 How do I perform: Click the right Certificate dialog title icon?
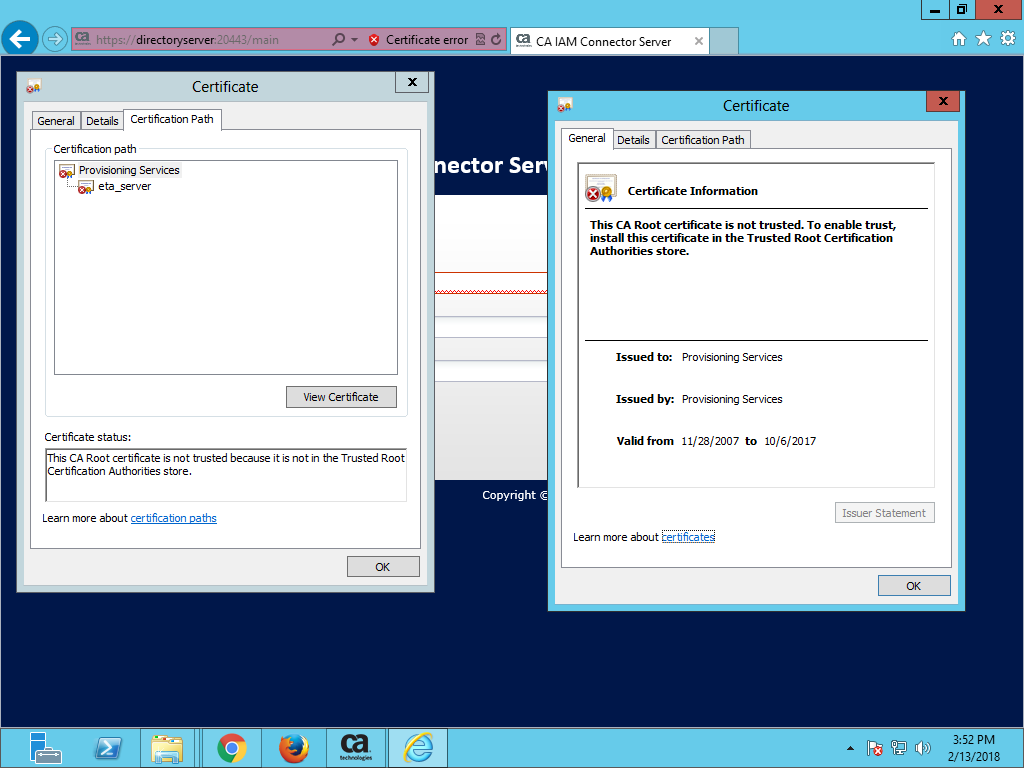pos(564,104)
